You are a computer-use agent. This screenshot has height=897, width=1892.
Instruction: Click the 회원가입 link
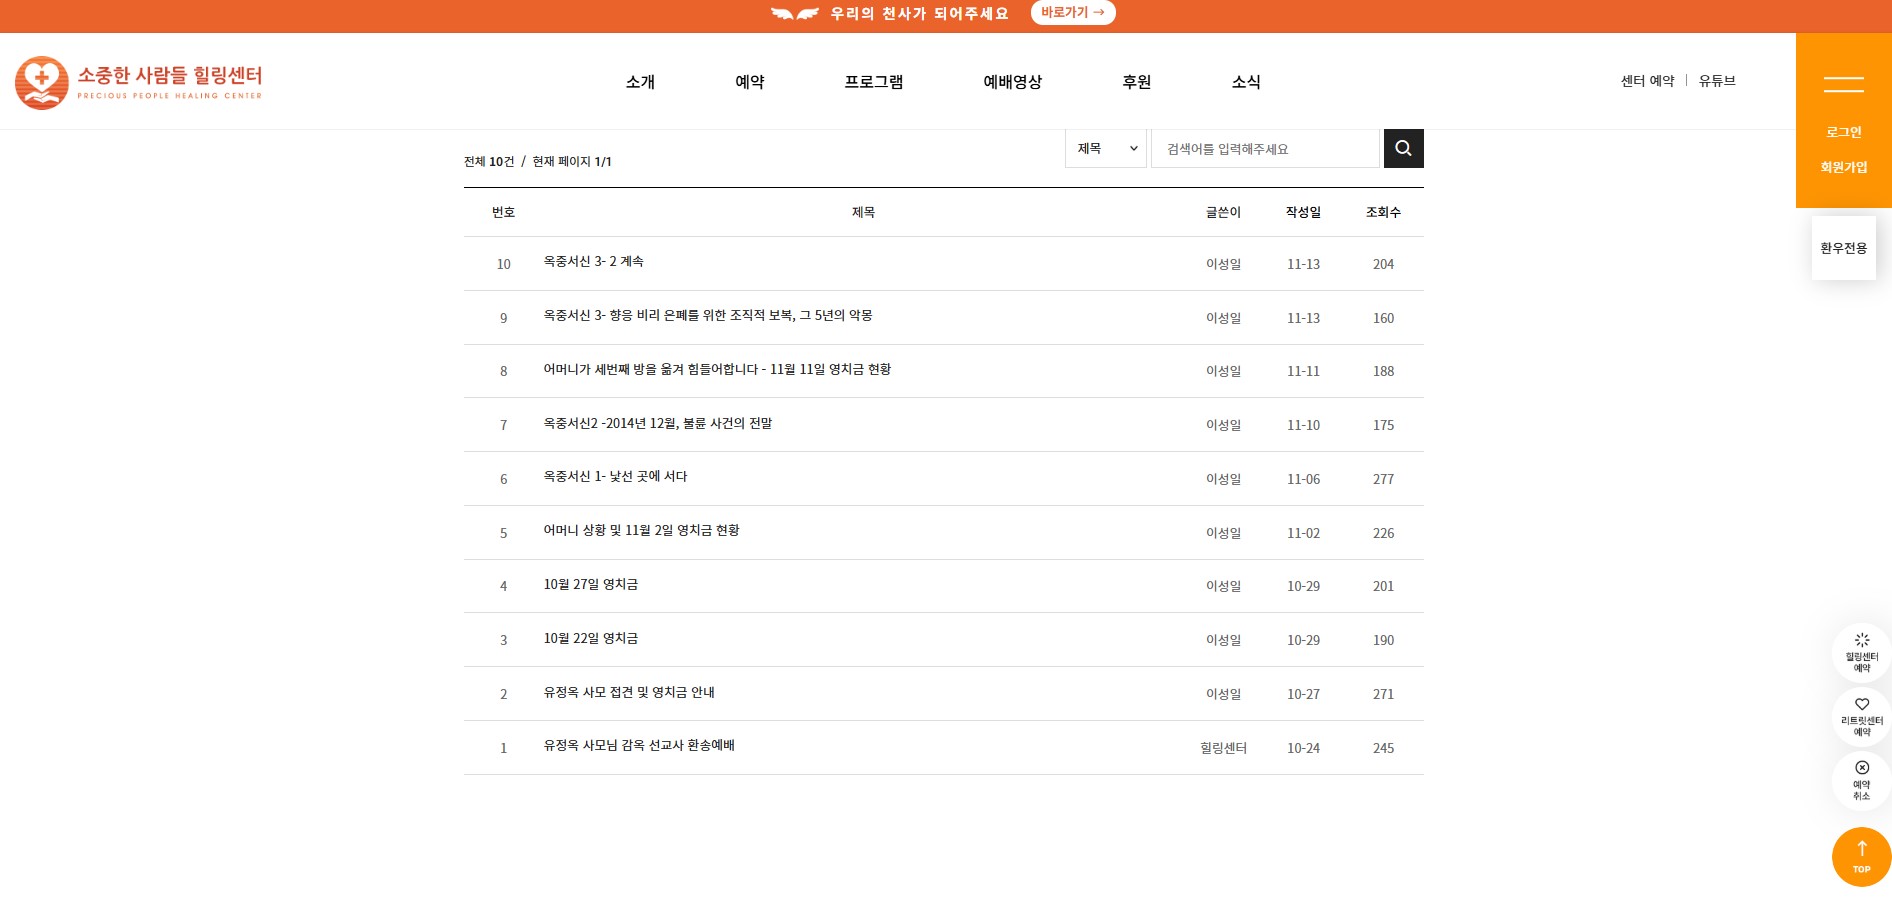coord(1843,167)
